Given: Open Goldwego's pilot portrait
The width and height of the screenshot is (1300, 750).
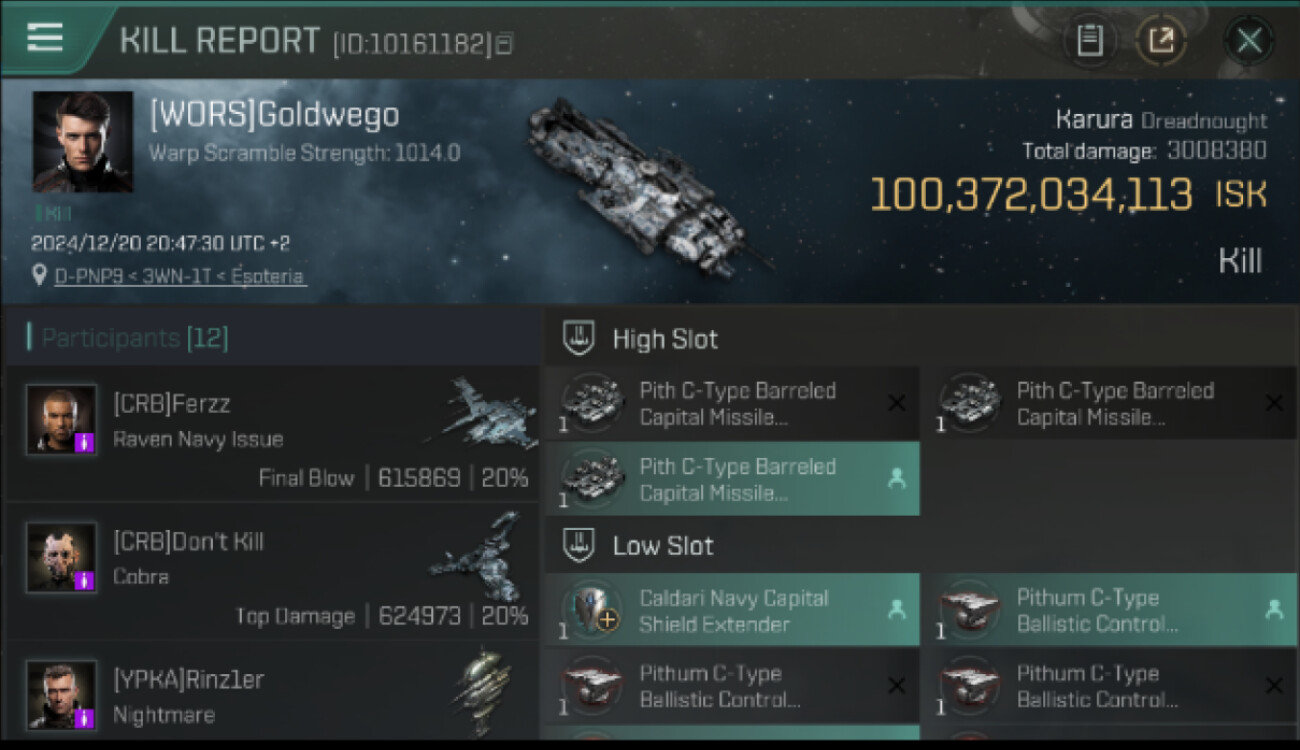Looking at the screenshot, I should pyautogui.click(x=82, y=141).
